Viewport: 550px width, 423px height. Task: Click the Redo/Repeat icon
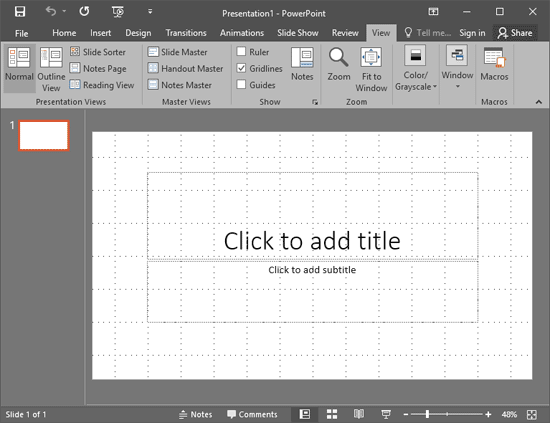84,12
